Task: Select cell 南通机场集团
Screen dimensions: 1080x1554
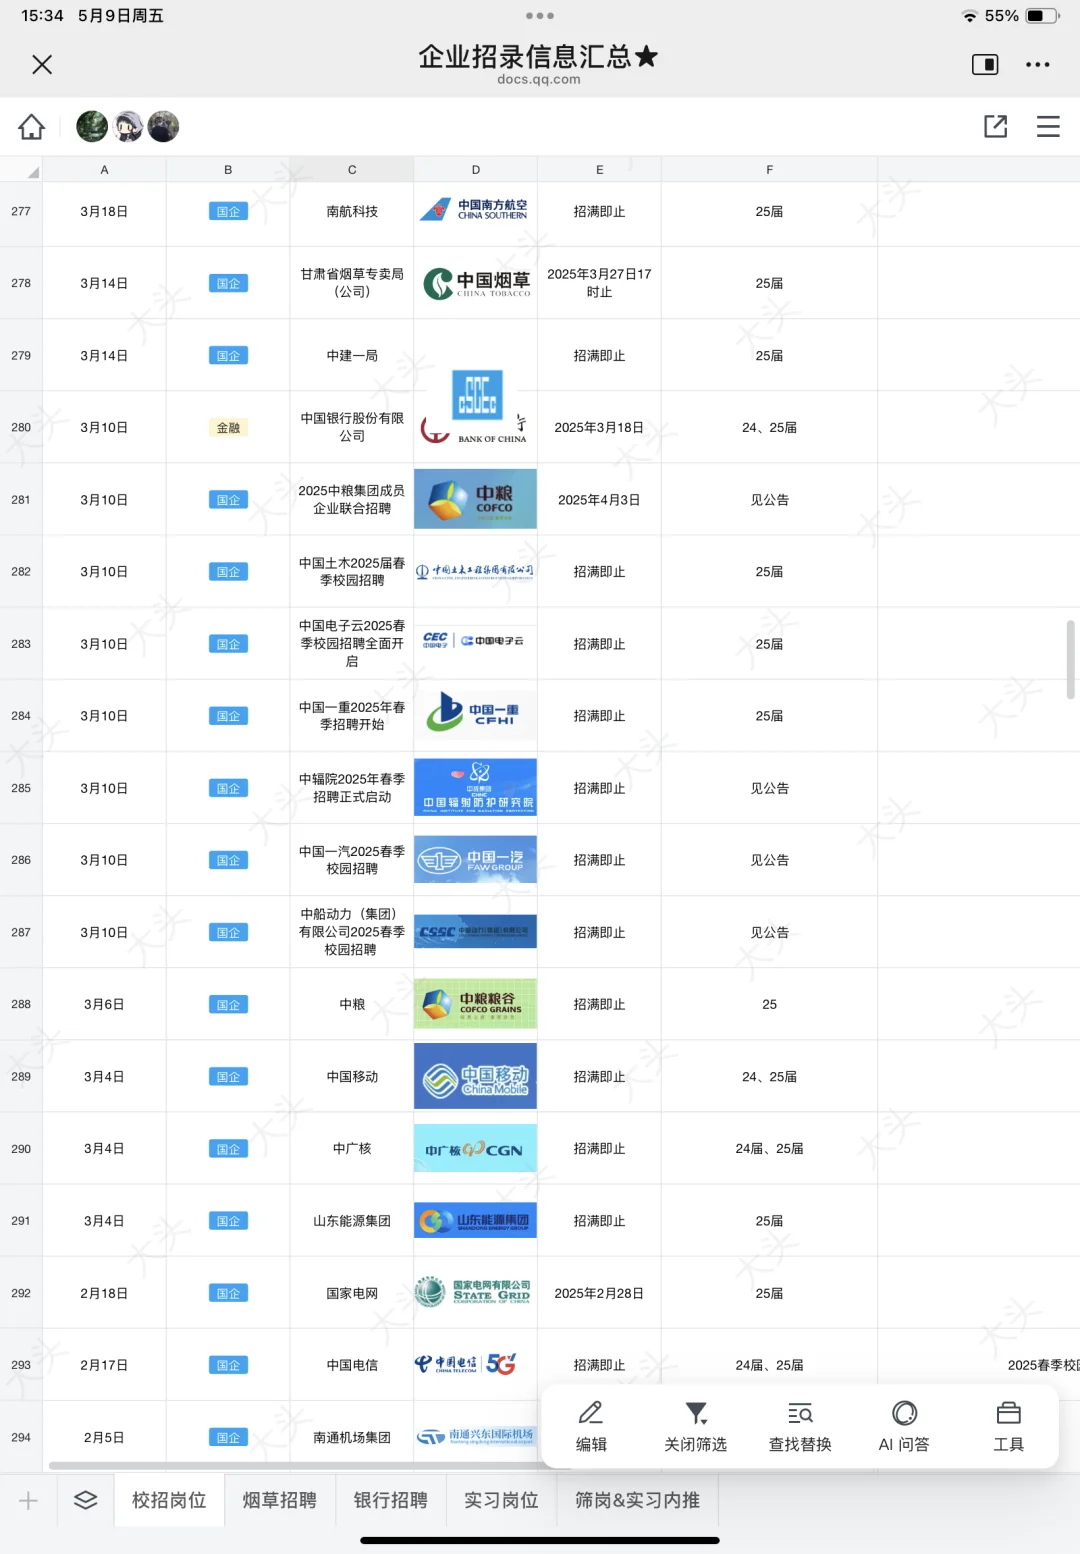Action: tap(352, 1437)
